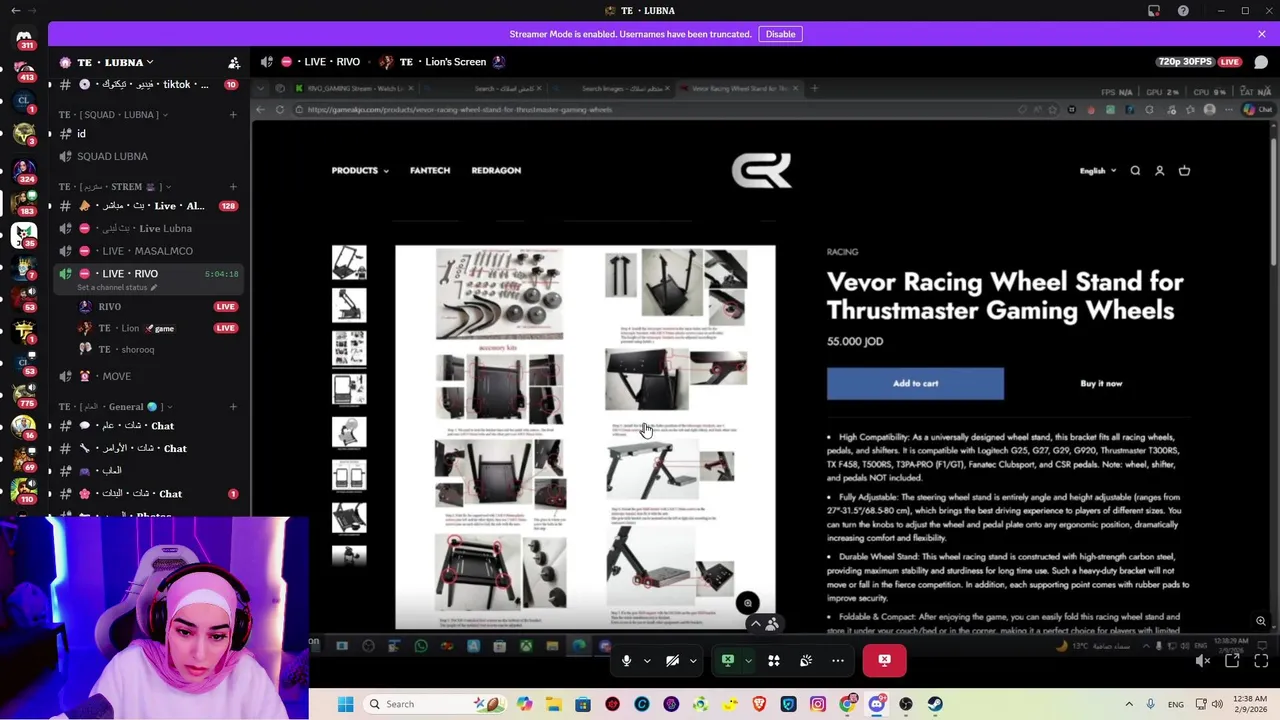Open Discord help icon in title bar
1280x720 pixels.
tap(1183, 11)
